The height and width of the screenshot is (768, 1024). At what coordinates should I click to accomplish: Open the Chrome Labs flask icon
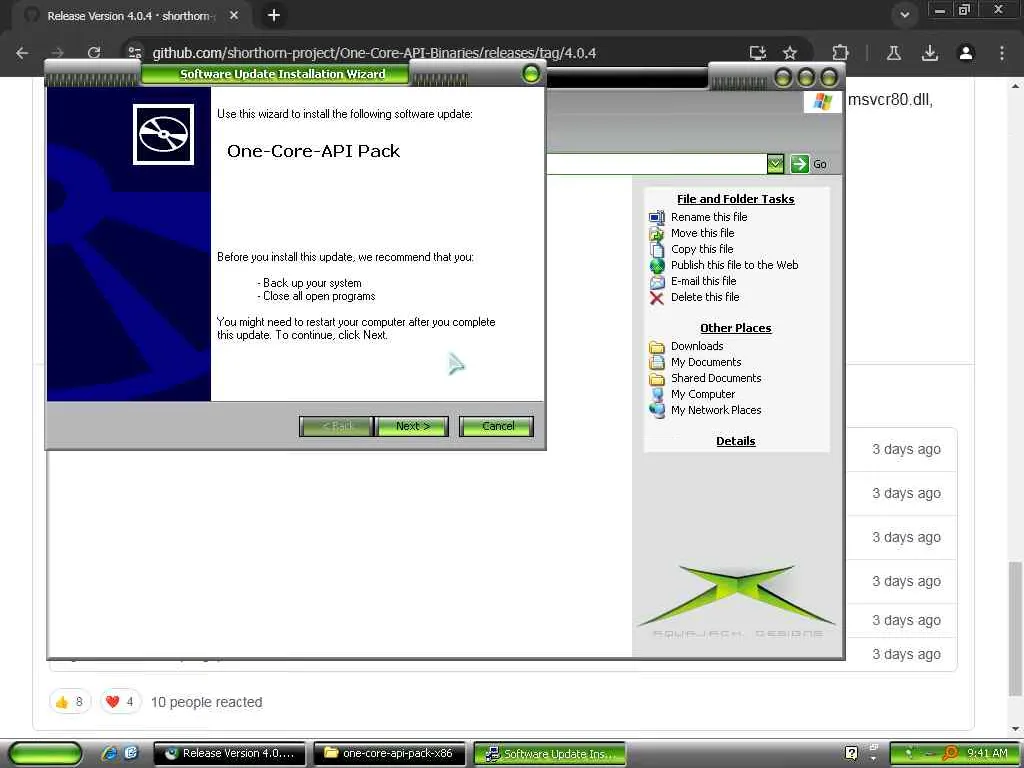[x=893, y=53]
